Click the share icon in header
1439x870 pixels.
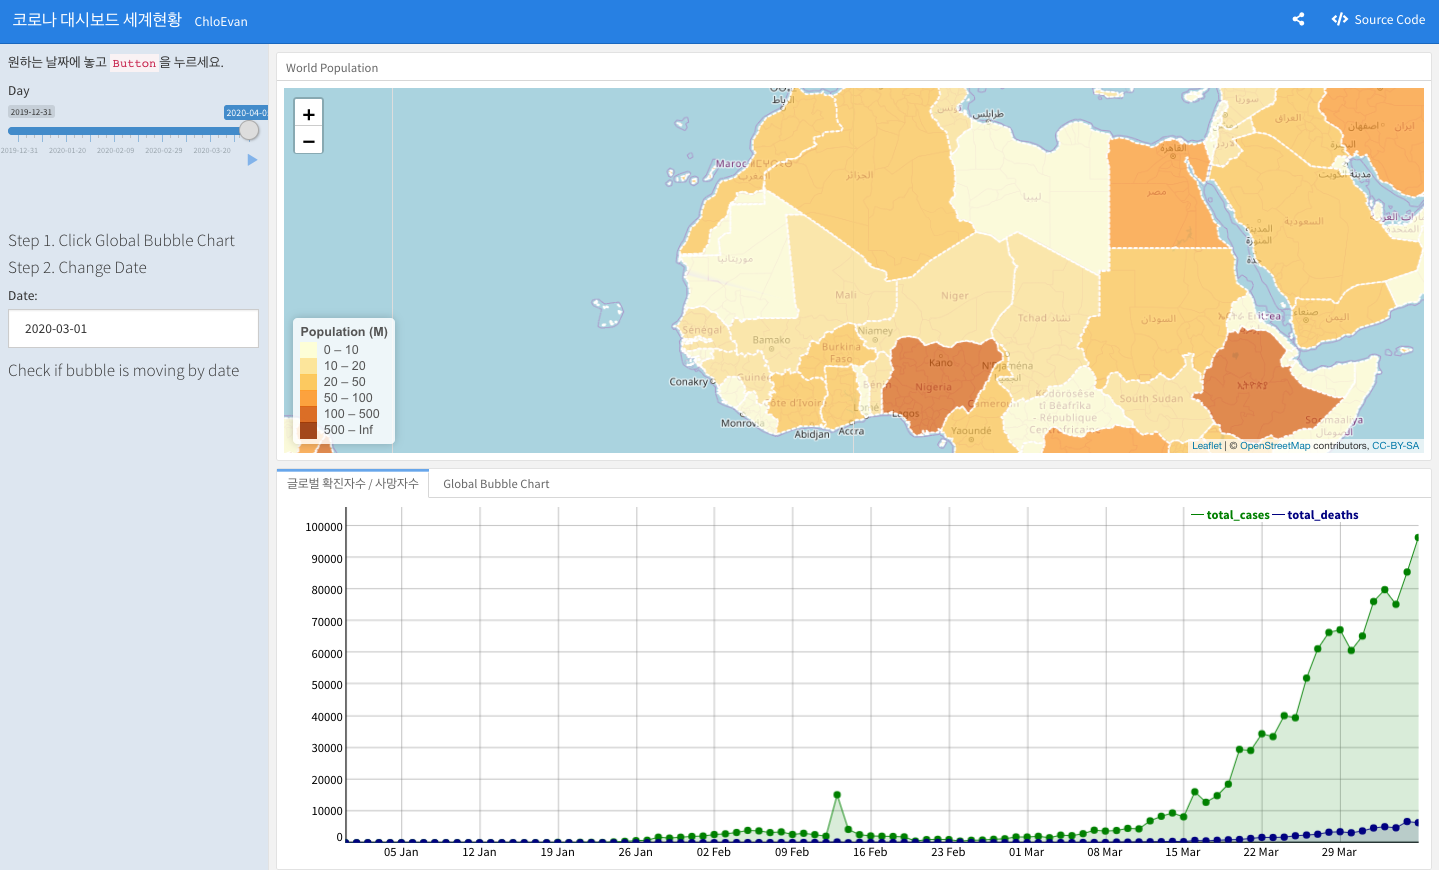(1298, 19)
